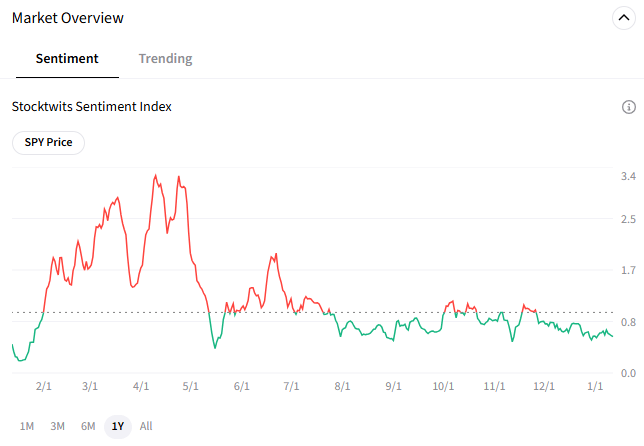
Task: Choose the 6M time range
Action: tap(88, 426)
